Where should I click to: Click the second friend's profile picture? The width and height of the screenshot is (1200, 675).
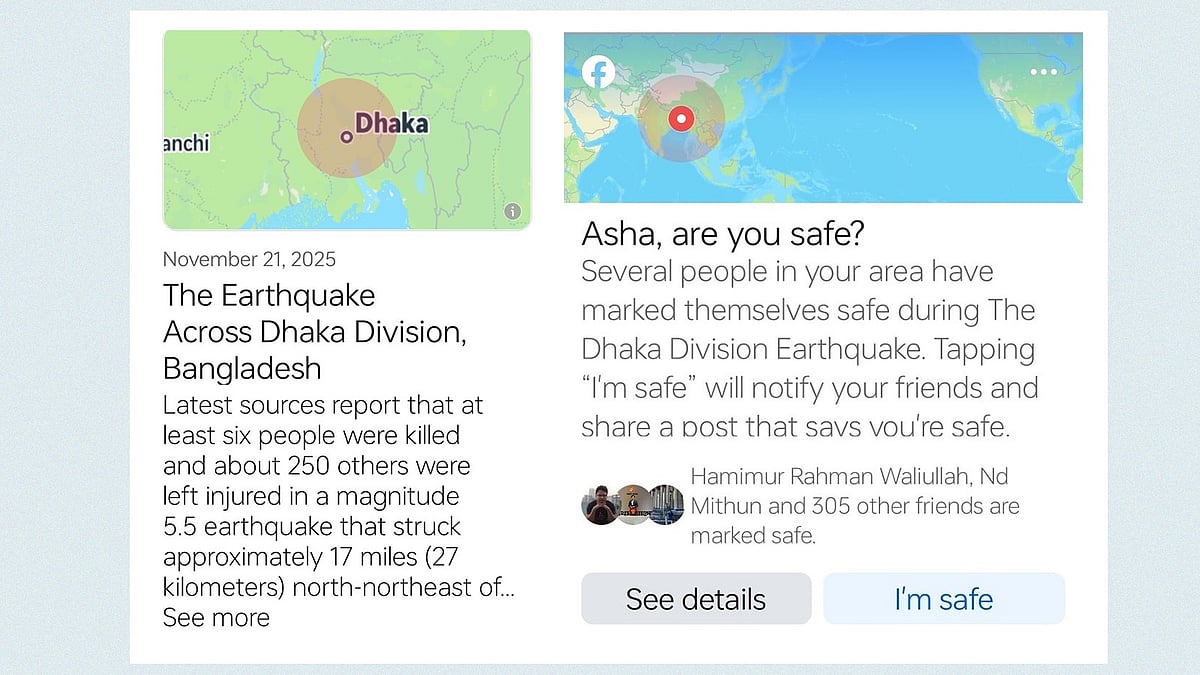[632, 505]
